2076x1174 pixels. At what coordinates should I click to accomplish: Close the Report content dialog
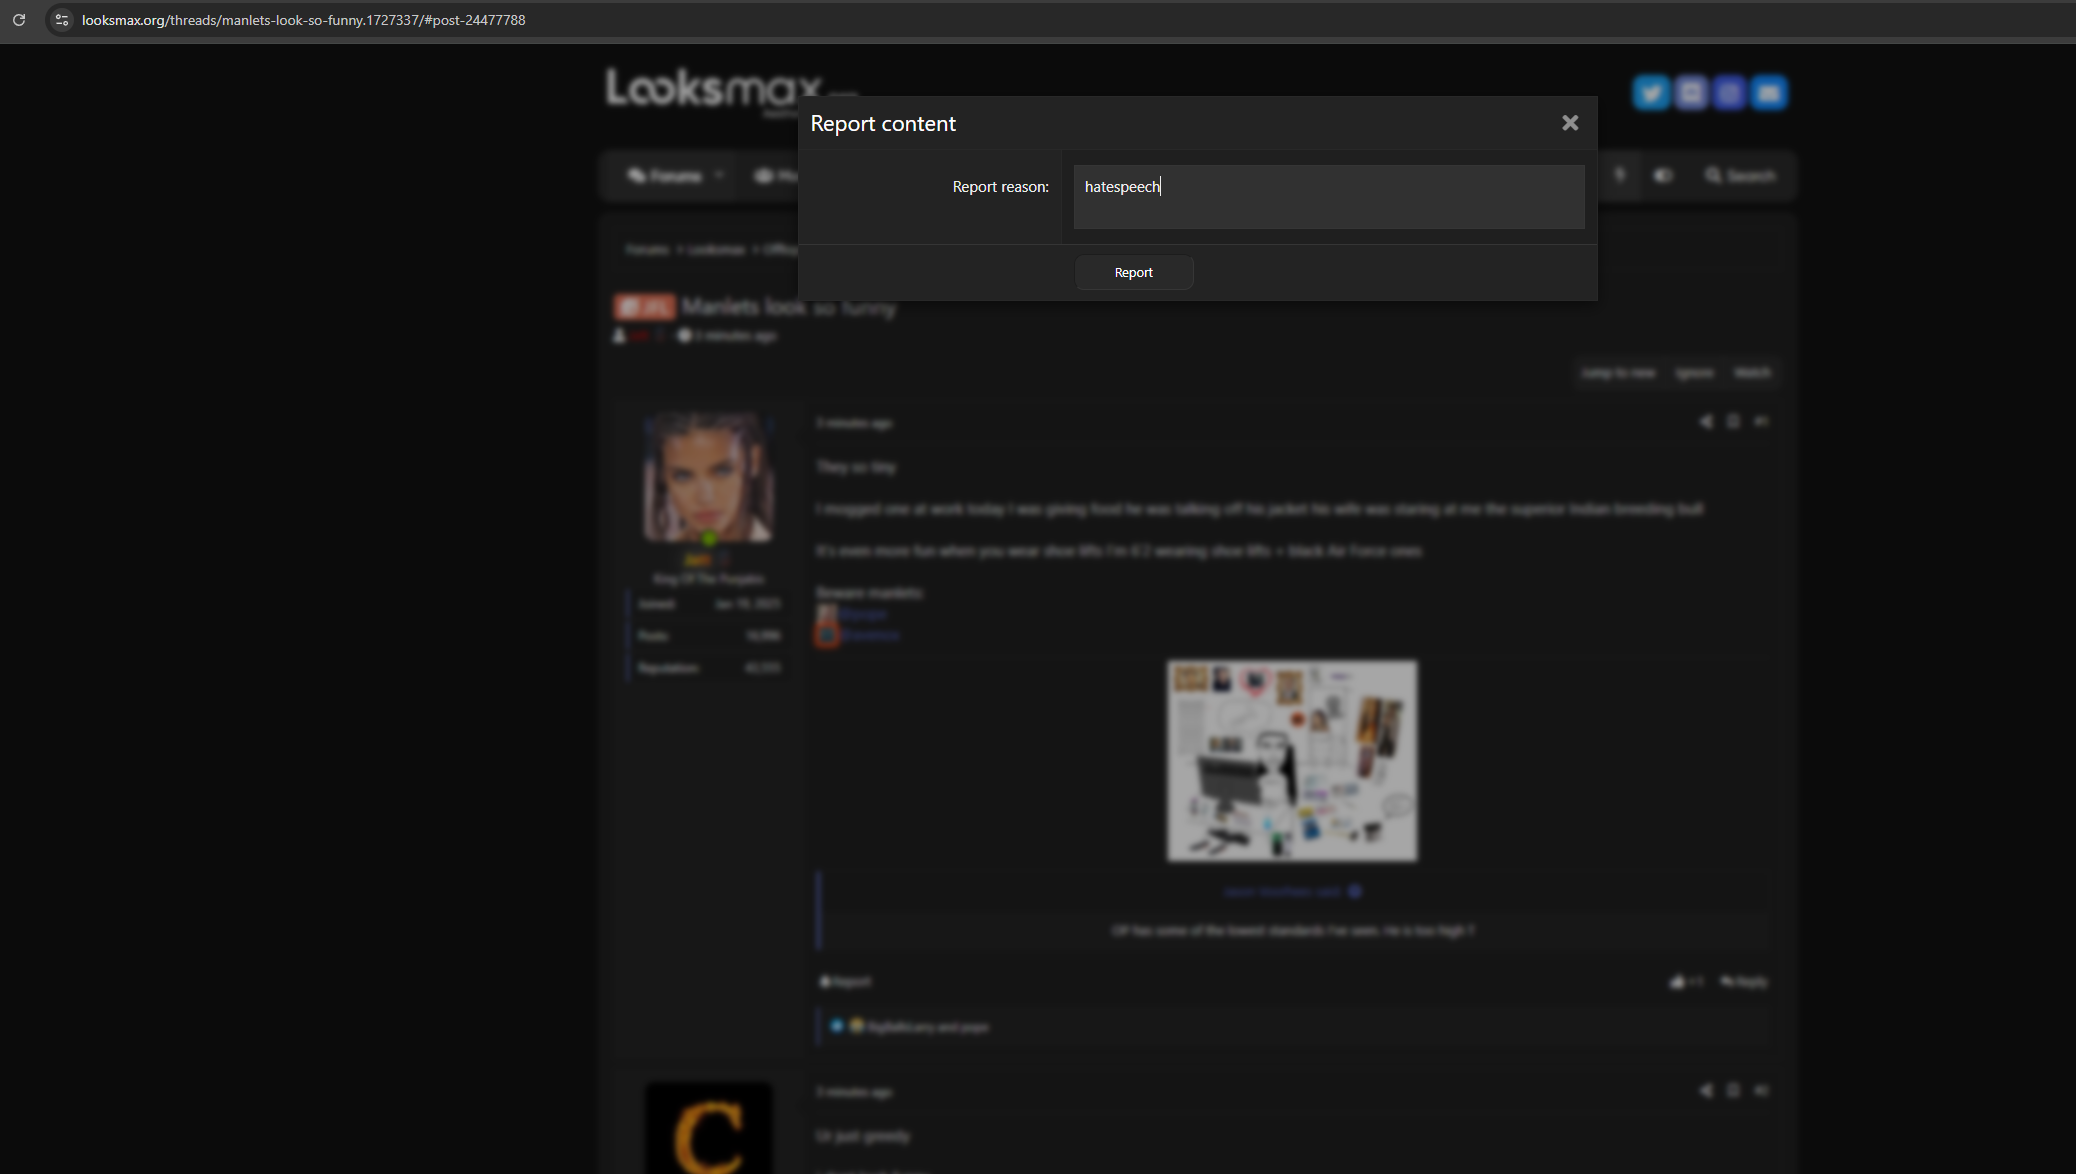1569,123
